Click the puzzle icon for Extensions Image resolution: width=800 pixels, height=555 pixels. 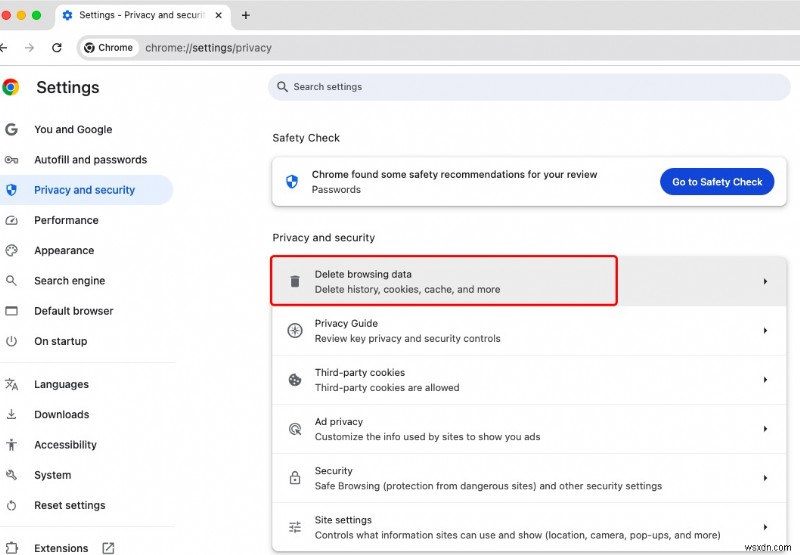[x=12, y=548]
